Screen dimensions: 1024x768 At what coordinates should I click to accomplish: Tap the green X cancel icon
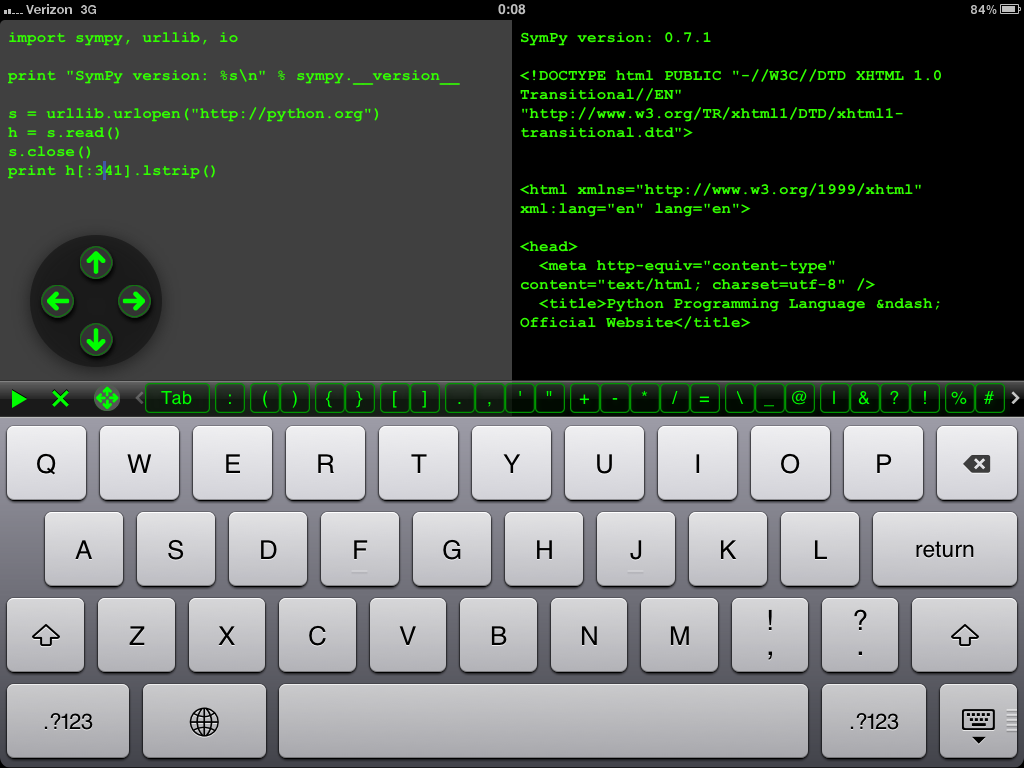point(60,399)
